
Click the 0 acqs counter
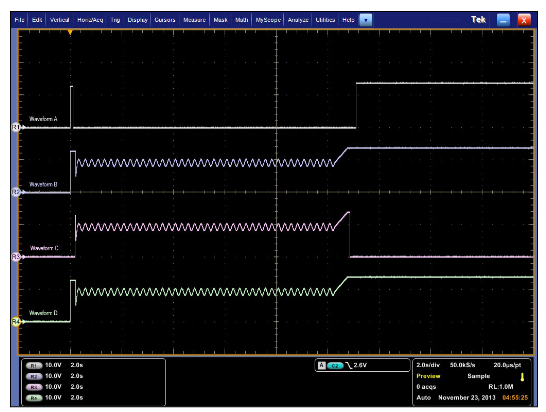point(426,387)
